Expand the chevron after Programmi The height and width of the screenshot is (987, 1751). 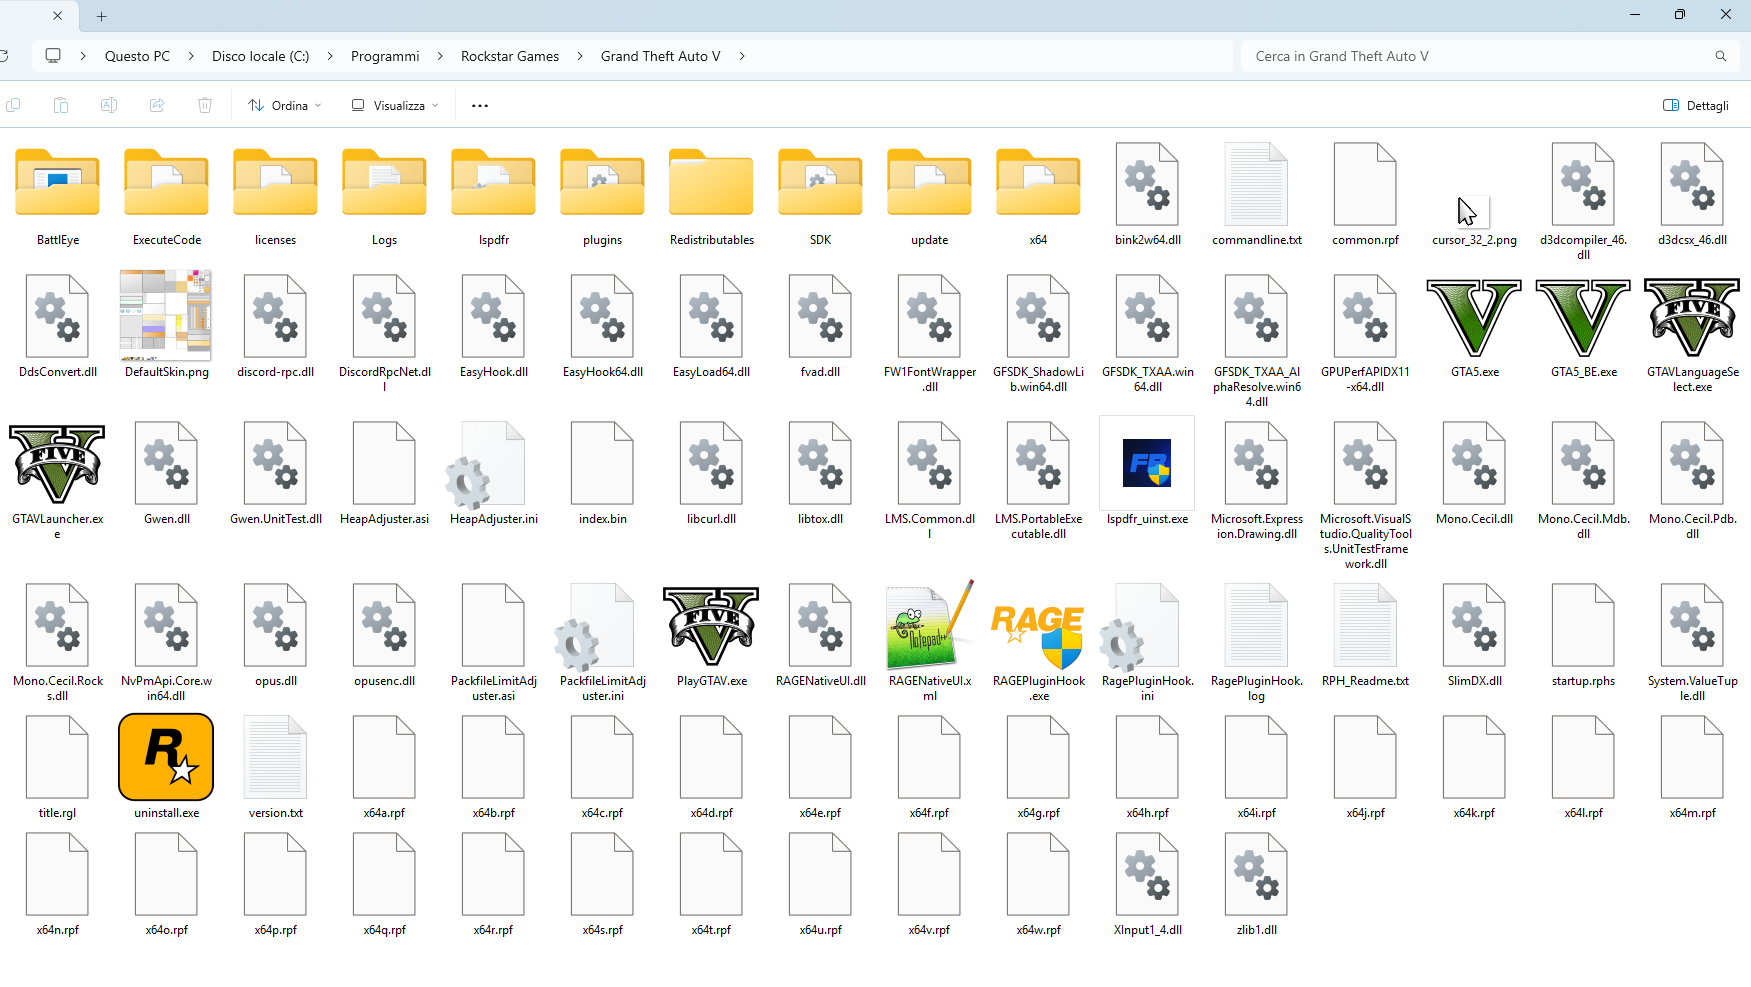(x=440, y=56)
